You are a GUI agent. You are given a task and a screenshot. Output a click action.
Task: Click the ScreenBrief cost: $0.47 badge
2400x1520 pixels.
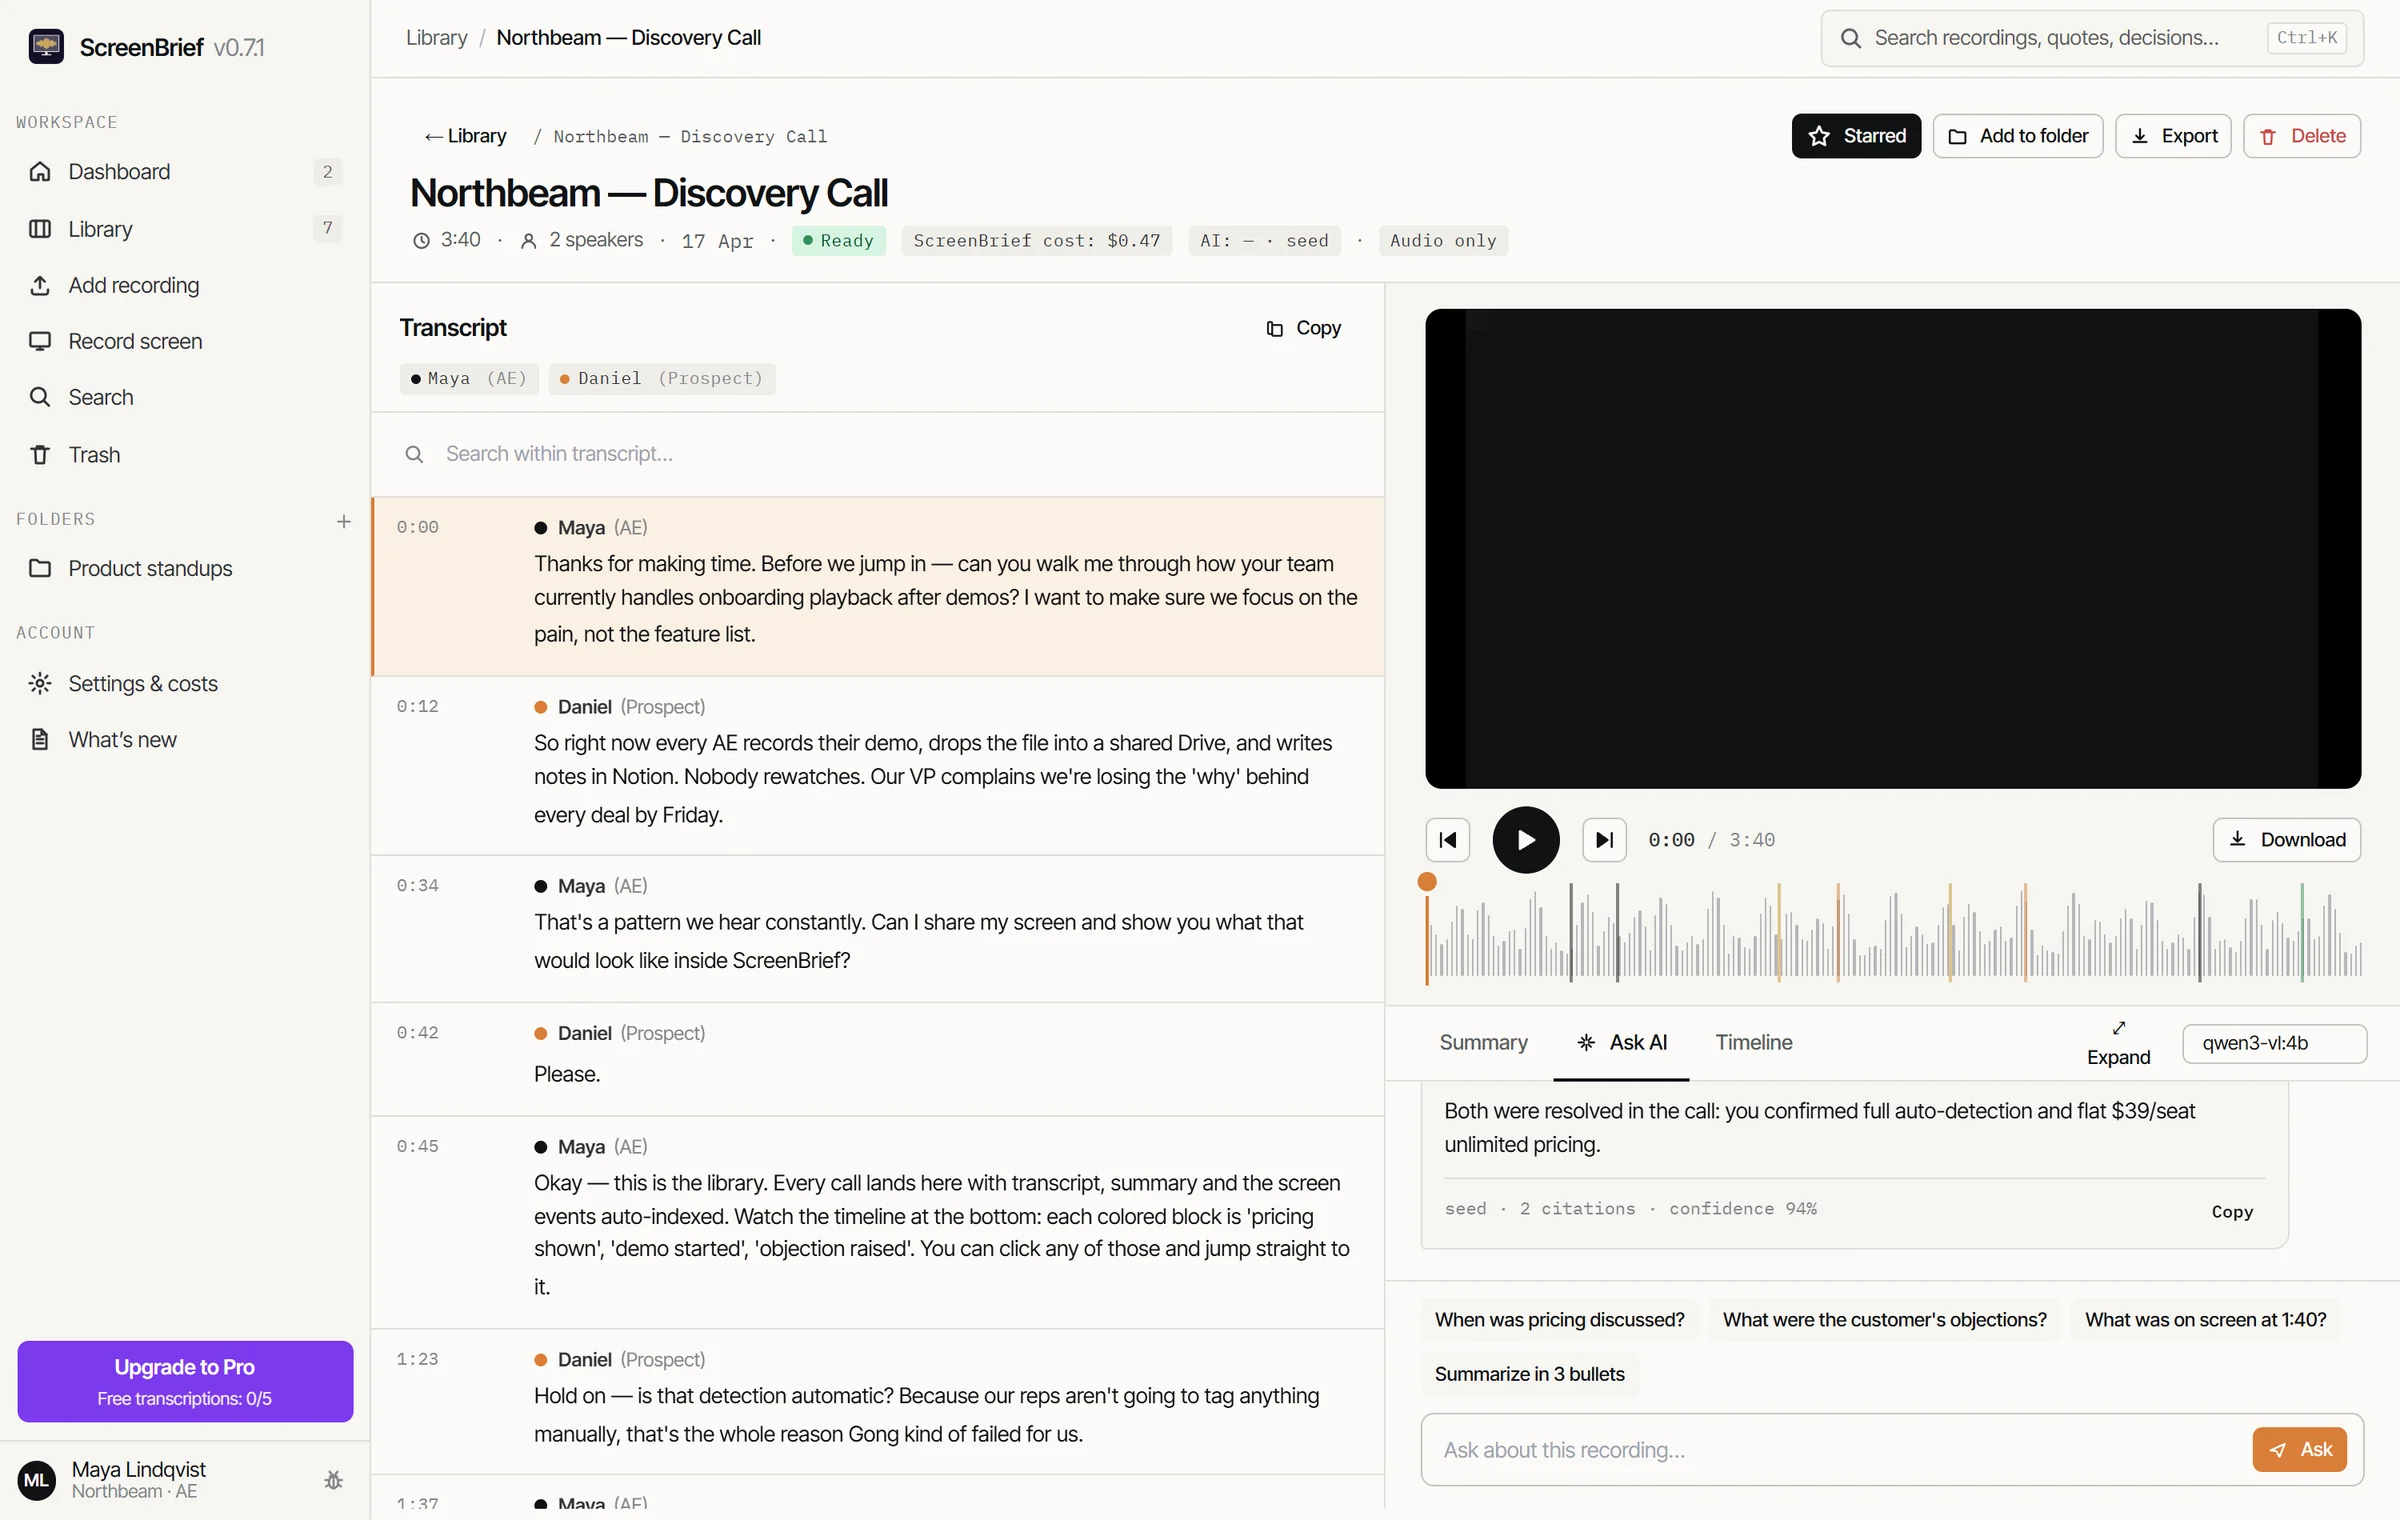1036,240
